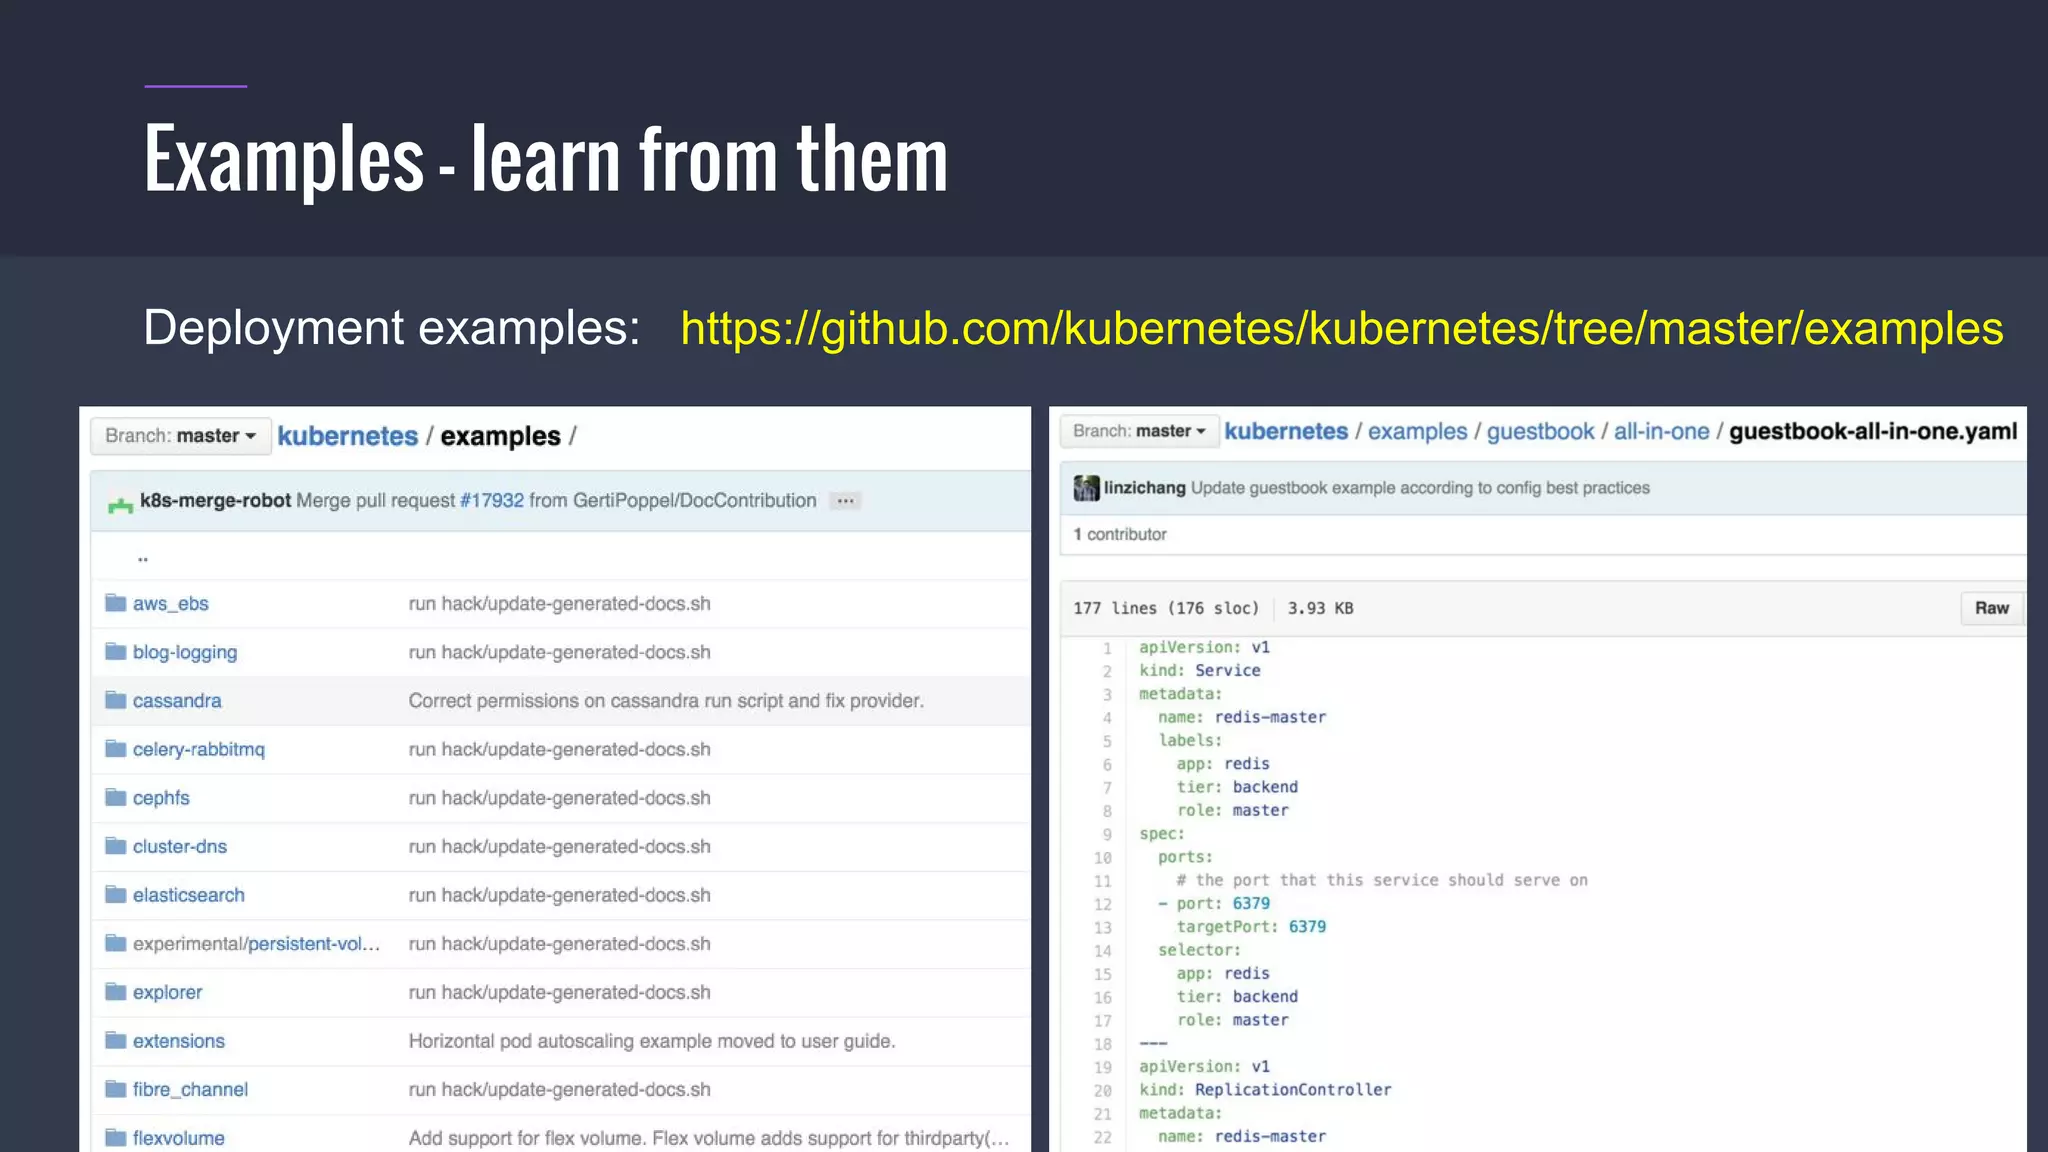Open the GitHub kubernetes examples URL
This screenshot has width=2048, height=1152.
pos(1341,329)
